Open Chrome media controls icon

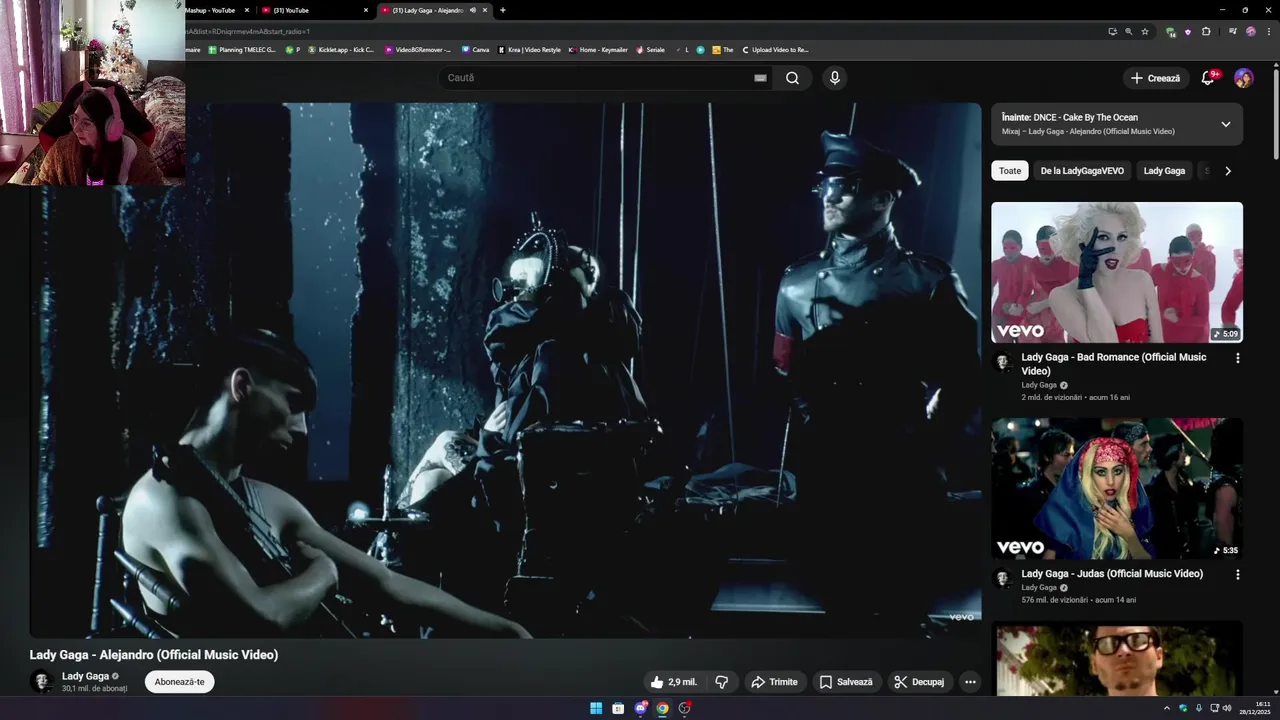click(1232, 31)
